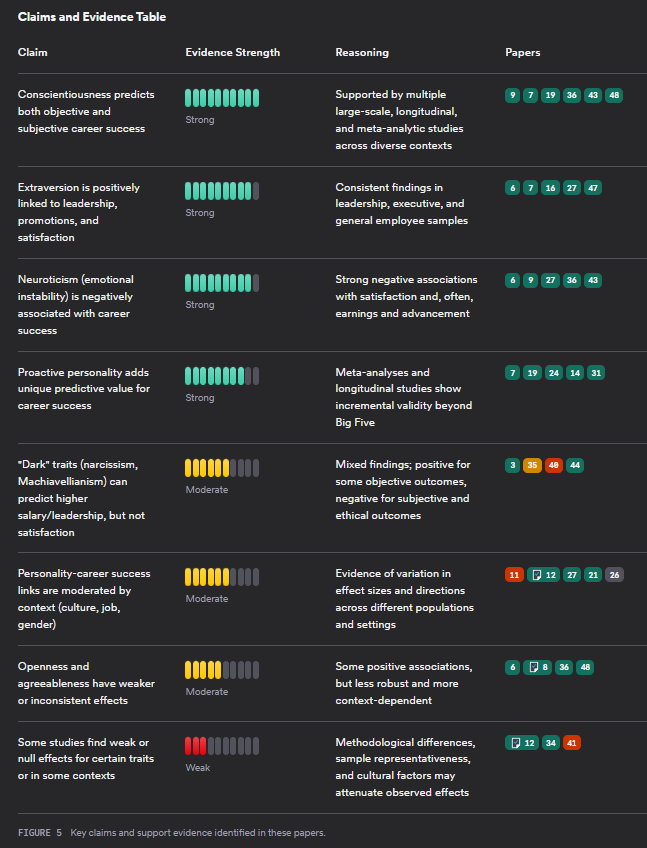Screen dimensions: 647x848
Task: Select paper 31 badge in Proactive personality row
Action: point(596,373)
